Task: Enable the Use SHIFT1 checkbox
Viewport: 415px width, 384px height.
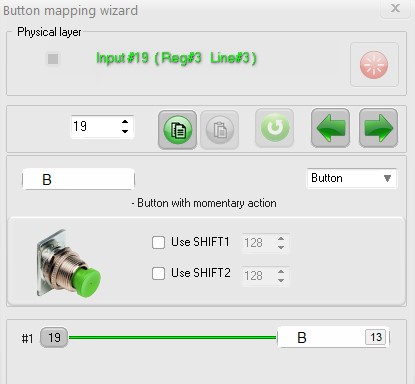Action: (x=158, y=242)
